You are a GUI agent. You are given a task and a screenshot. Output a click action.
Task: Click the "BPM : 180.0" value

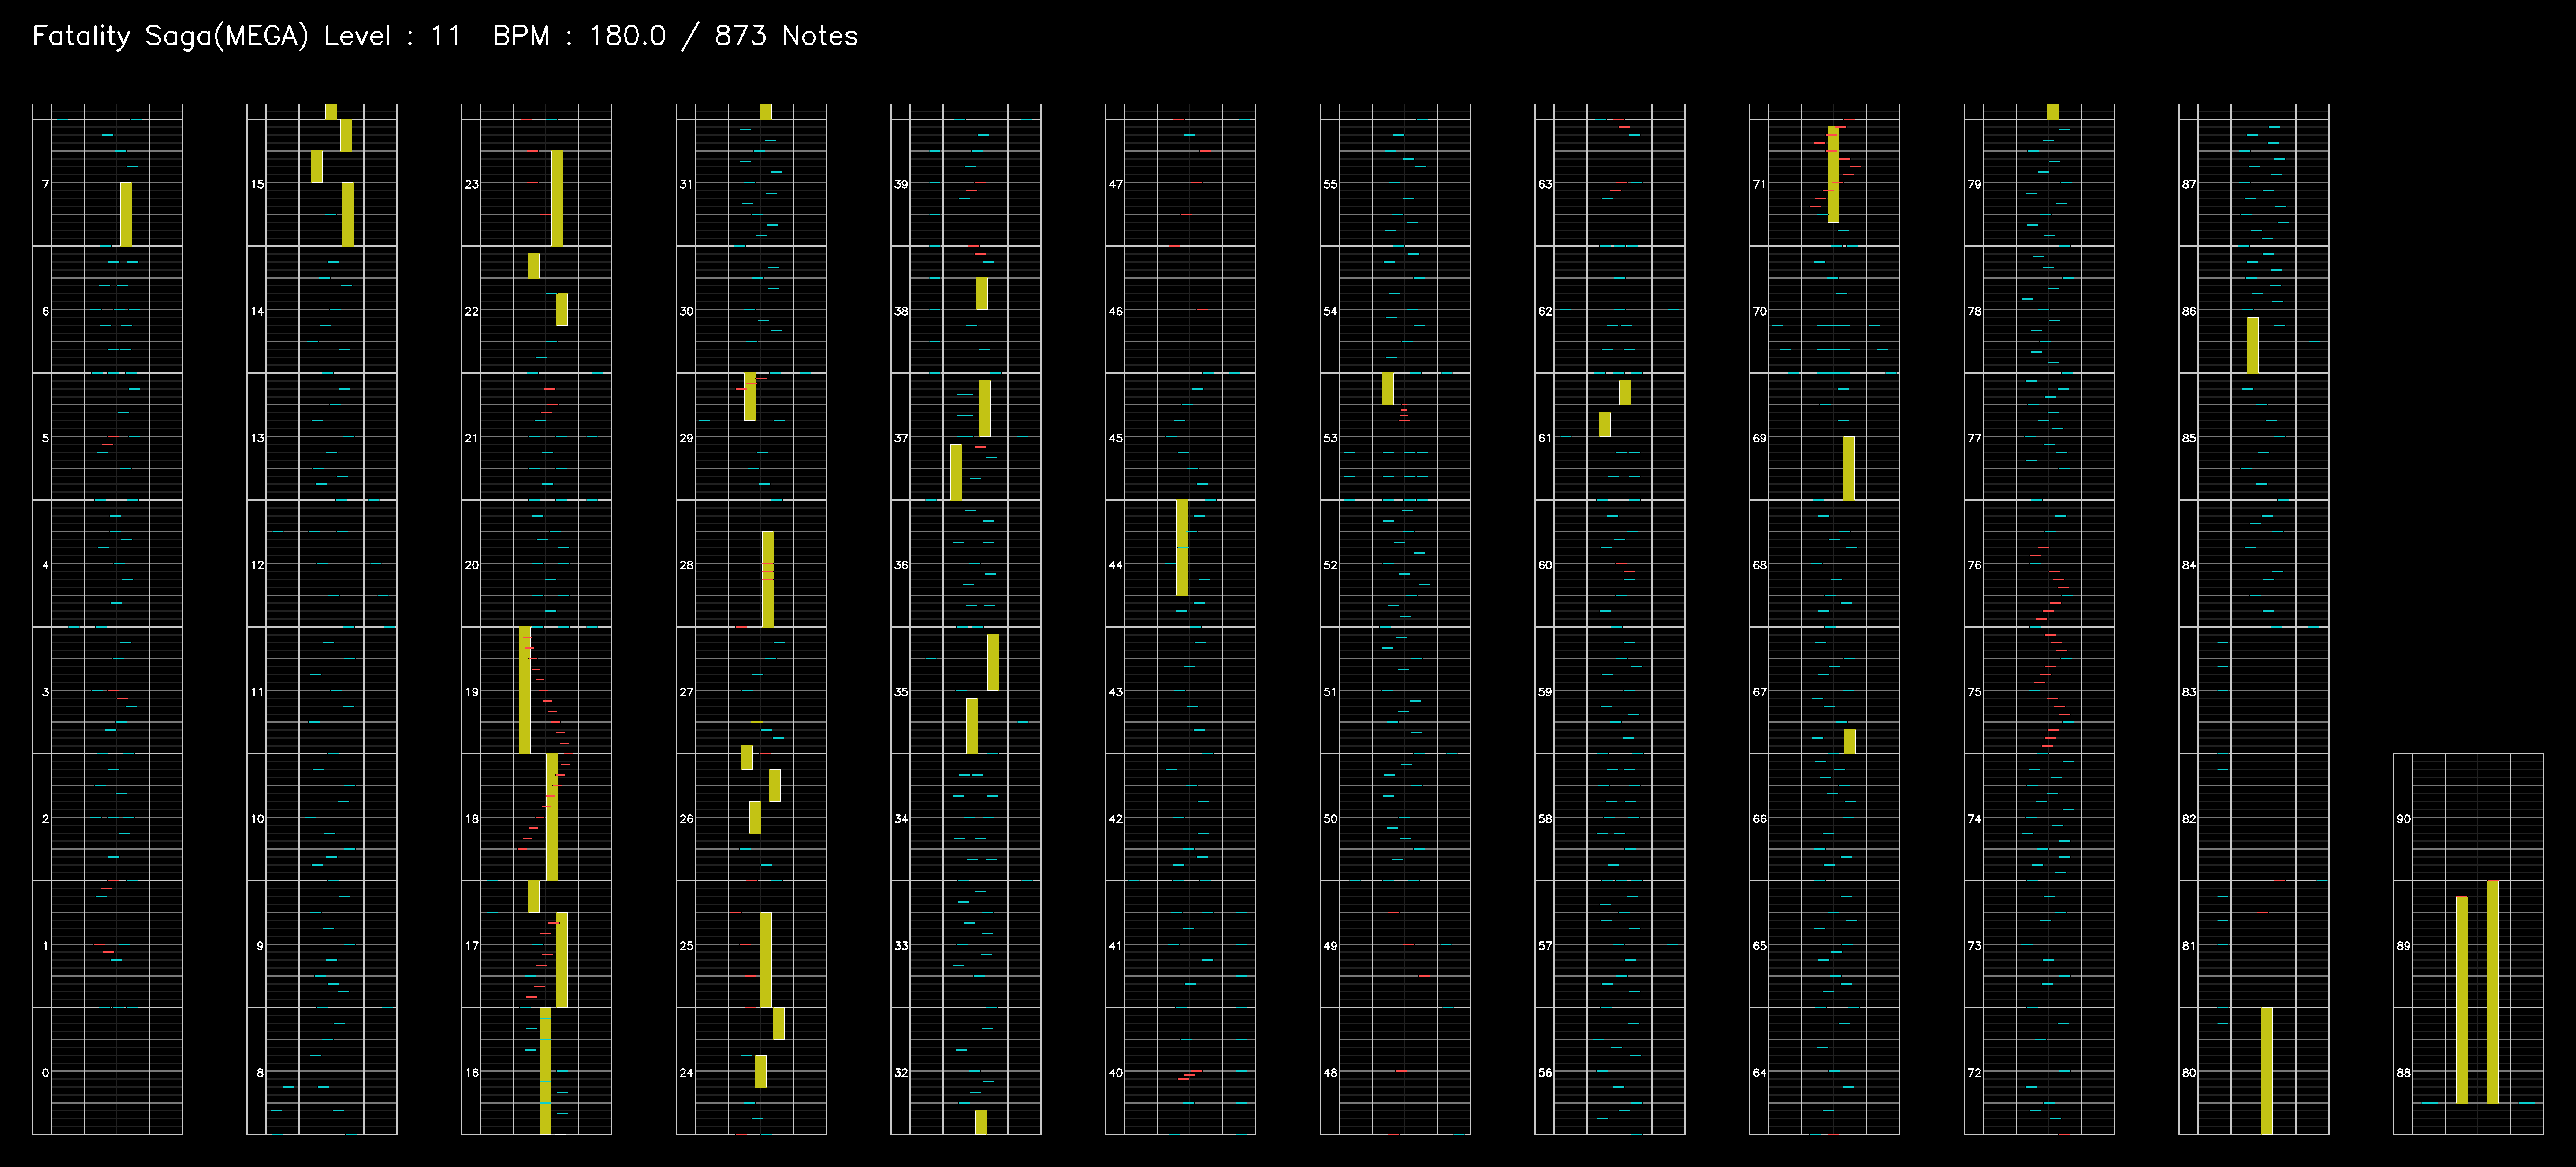click(x=579, y=37)
